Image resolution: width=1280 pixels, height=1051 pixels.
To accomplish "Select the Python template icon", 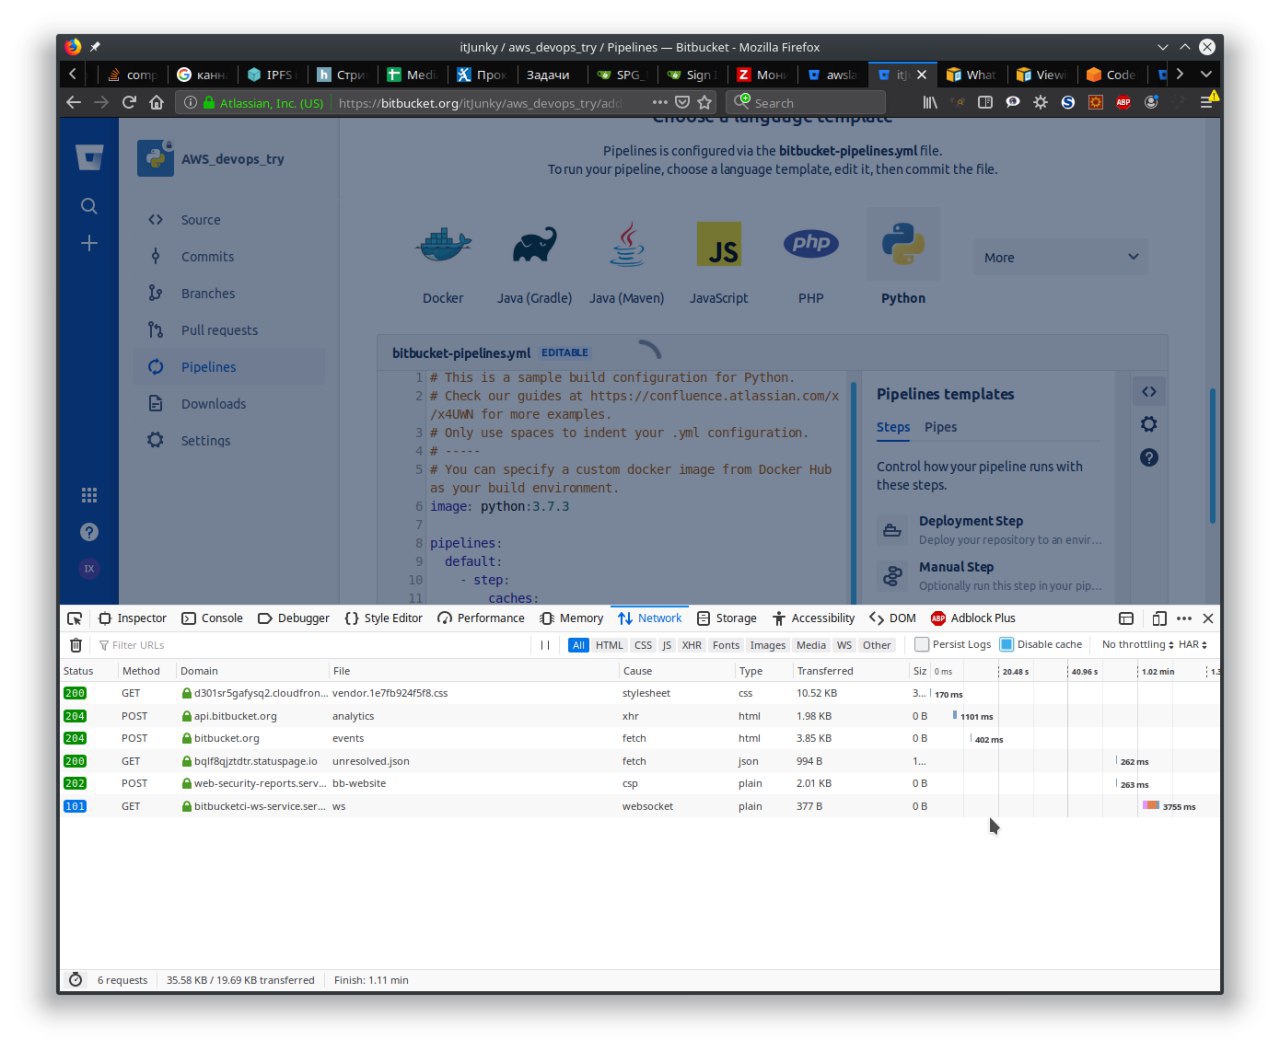I will coord(903,244).
